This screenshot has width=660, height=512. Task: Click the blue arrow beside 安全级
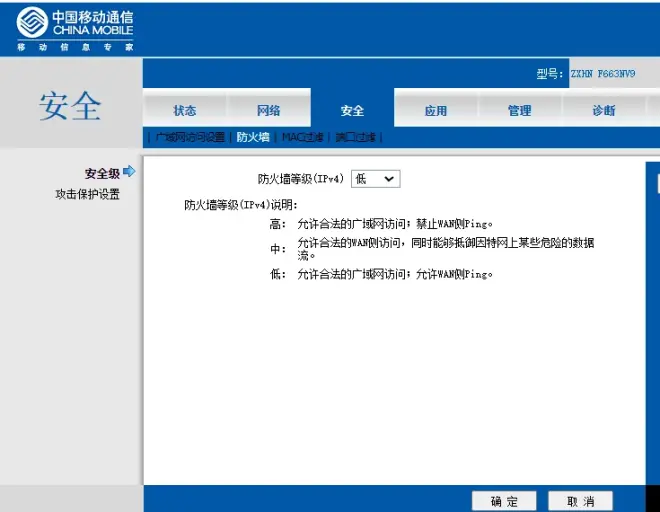coord(129,172)
